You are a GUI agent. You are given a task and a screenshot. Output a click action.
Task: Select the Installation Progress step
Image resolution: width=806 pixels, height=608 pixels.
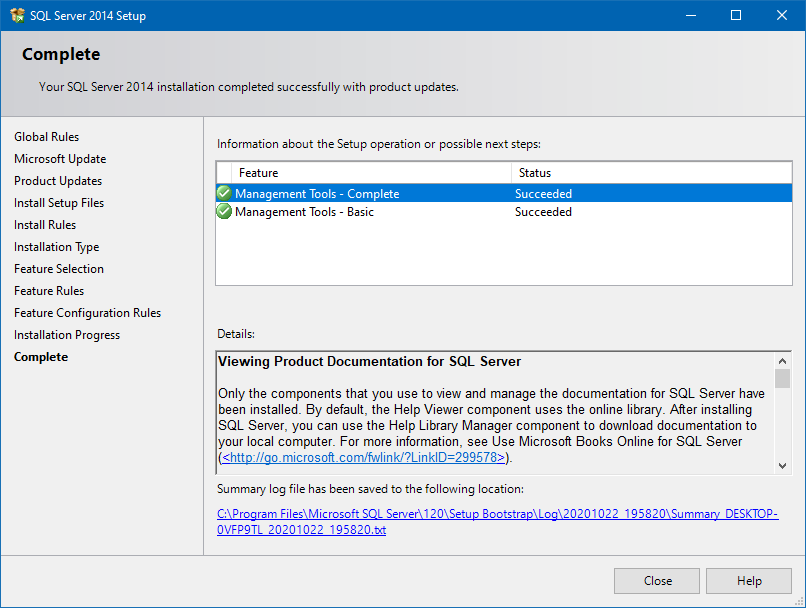coord(66,334)
